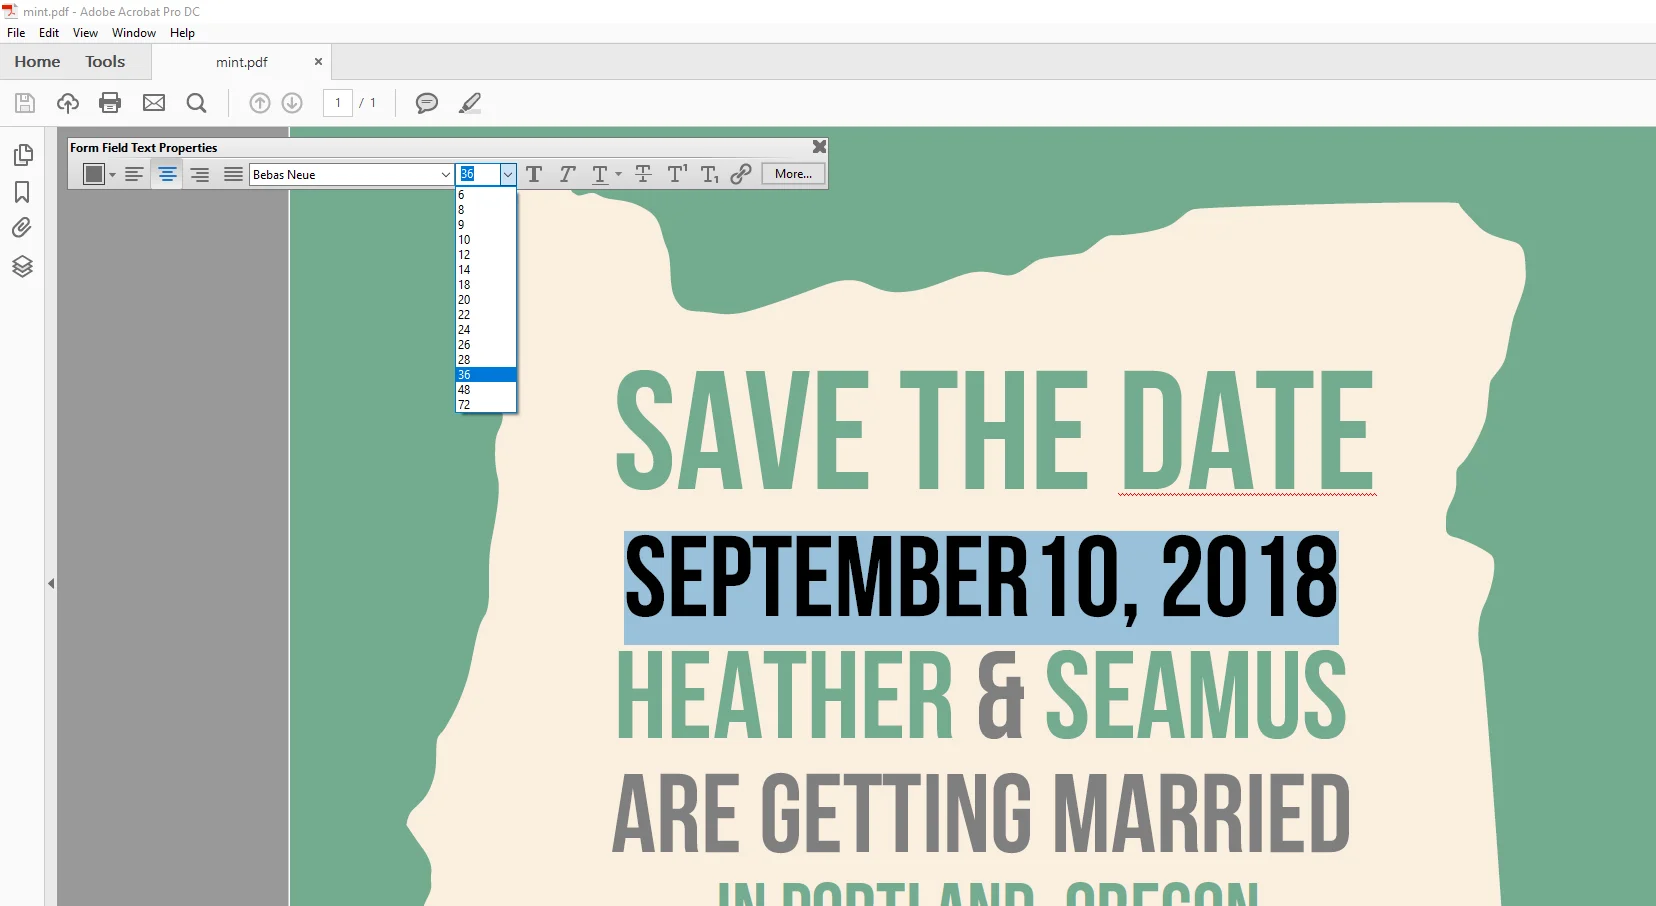The image size is (1656, 906).
Task: Choose font size 26
Action: click(x=486, y=345)
